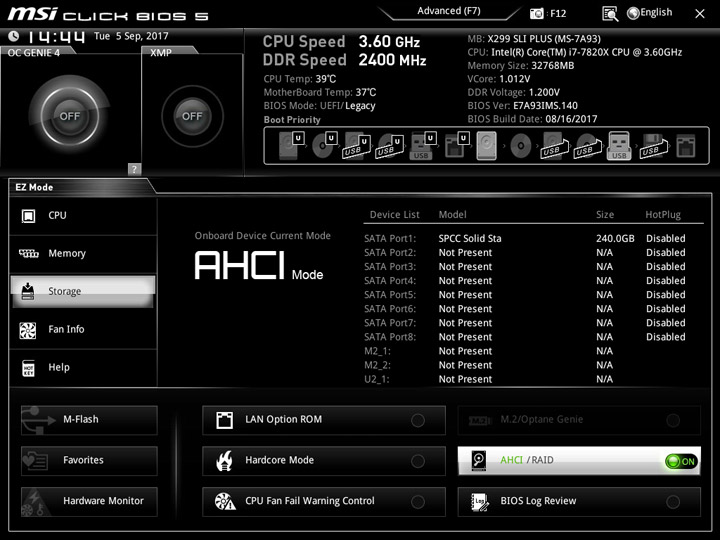Click the XMP tab label
This screenshot has width=720, height=540.
coord(161,52)
